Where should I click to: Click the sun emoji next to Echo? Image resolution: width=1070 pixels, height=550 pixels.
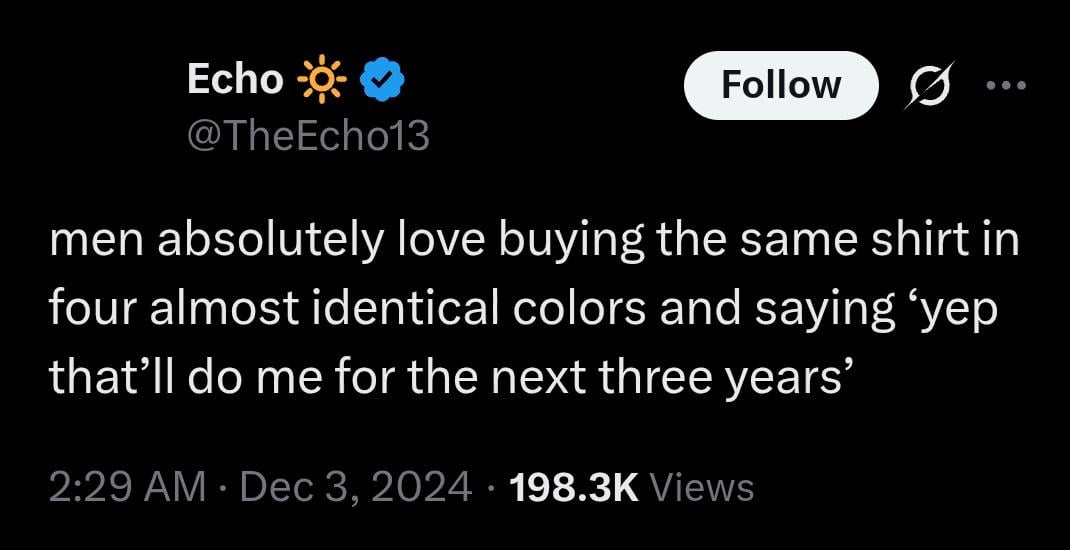click(321, 82)
